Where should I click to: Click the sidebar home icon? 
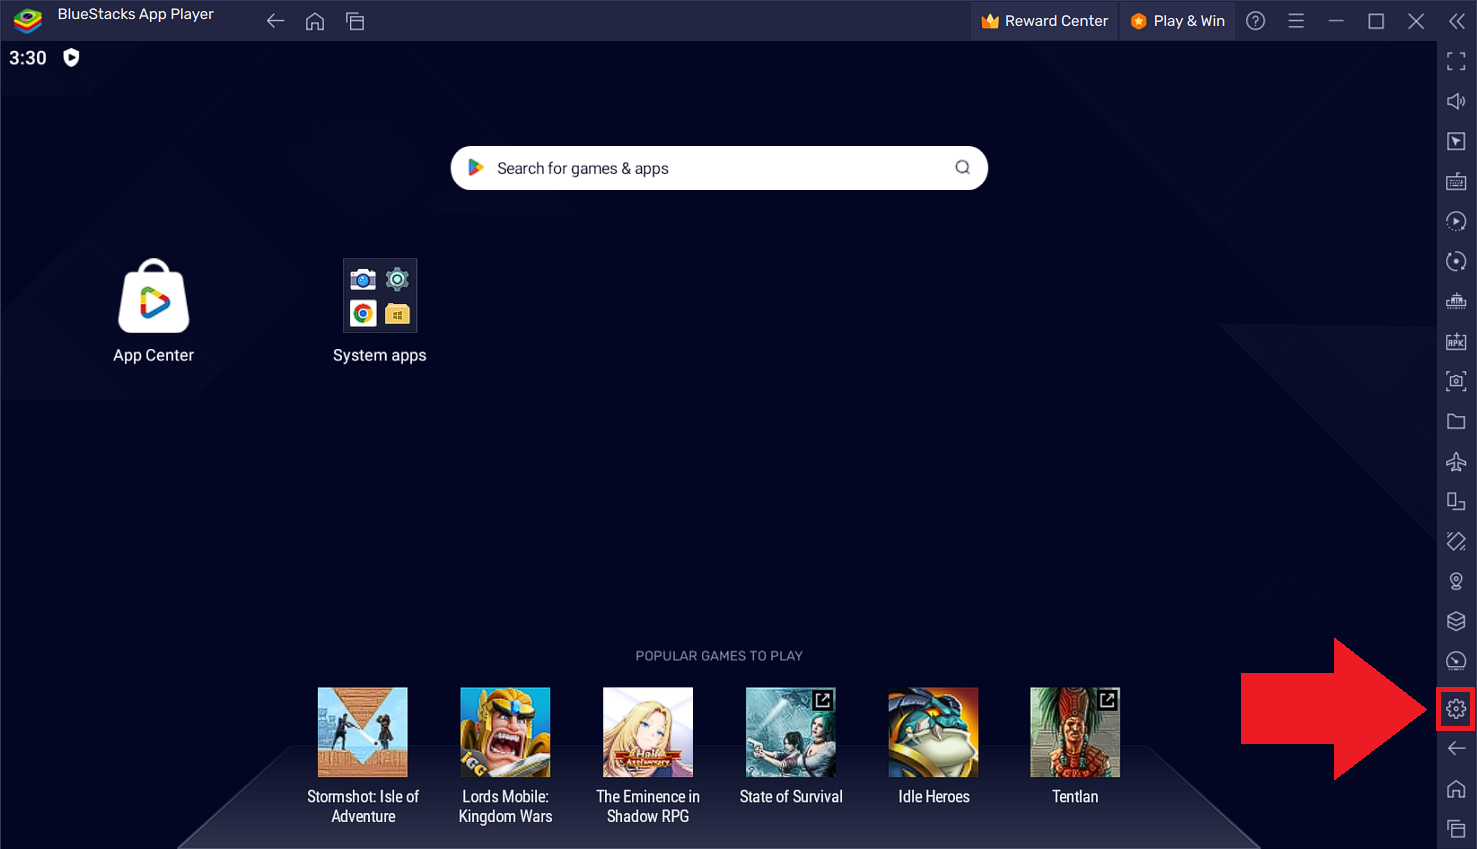(1456, 789)
